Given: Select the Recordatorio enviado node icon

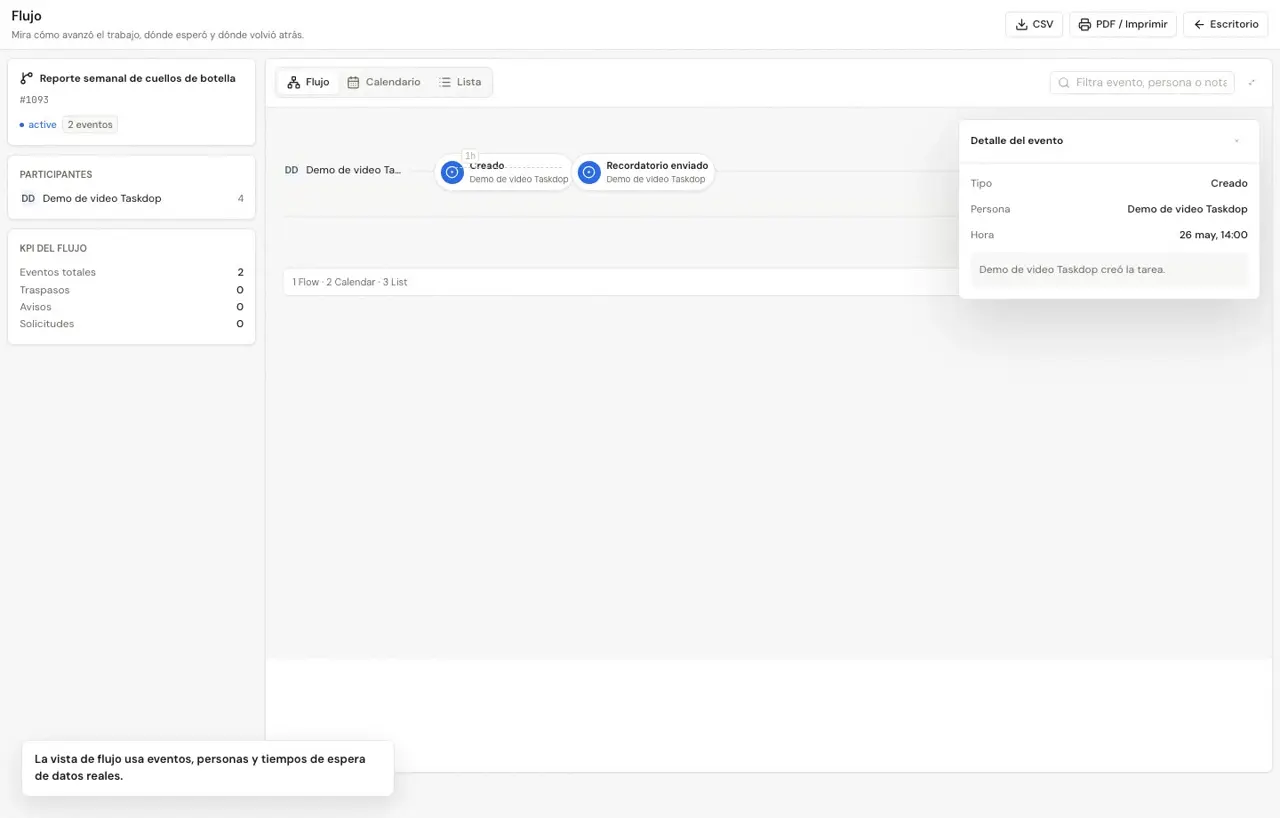Looking at the screenshot, I should click(589, 173).
